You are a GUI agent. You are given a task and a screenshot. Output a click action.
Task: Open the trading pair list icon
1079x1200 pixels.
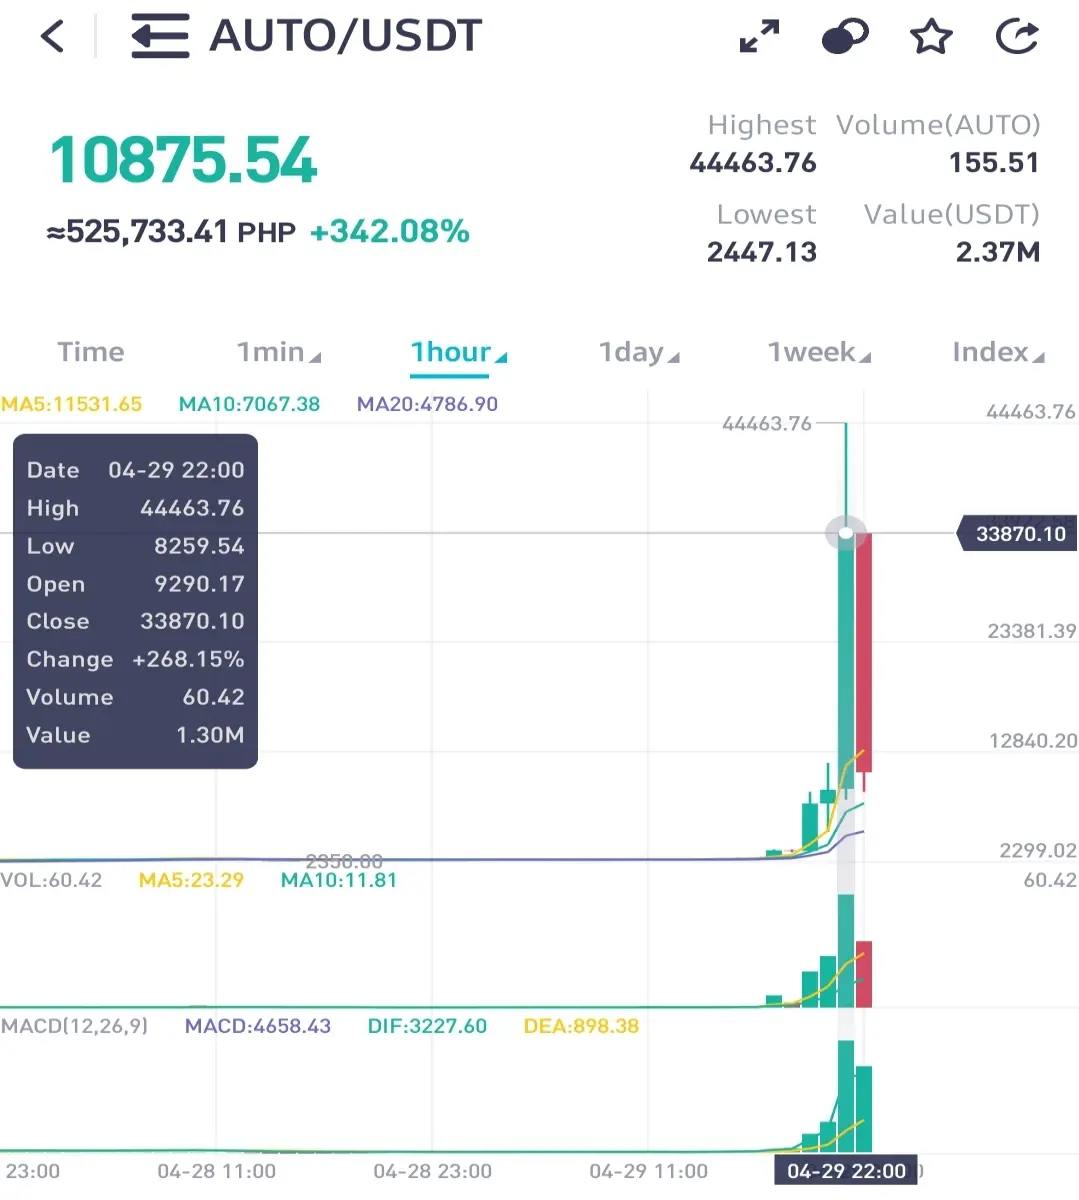coord(160,37)
